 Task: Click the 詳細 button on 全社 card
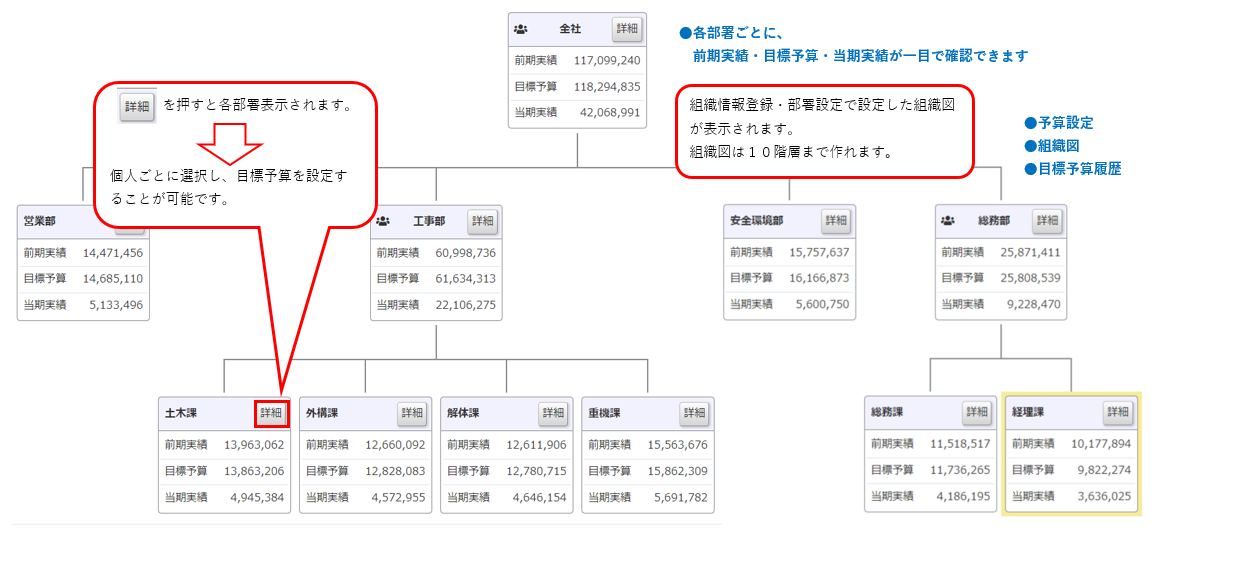627,29
